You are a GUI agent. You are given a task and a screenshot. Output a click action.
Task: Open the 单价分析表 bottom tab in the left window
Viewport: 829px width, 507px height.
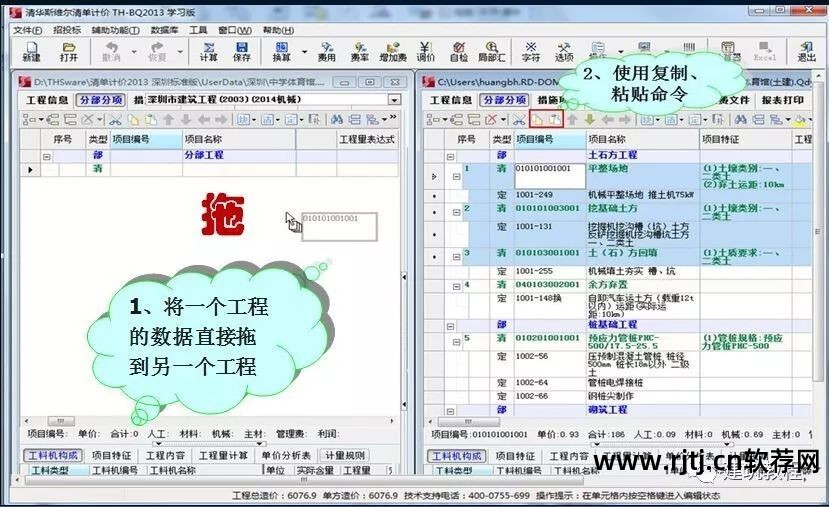tap(285, 456)
